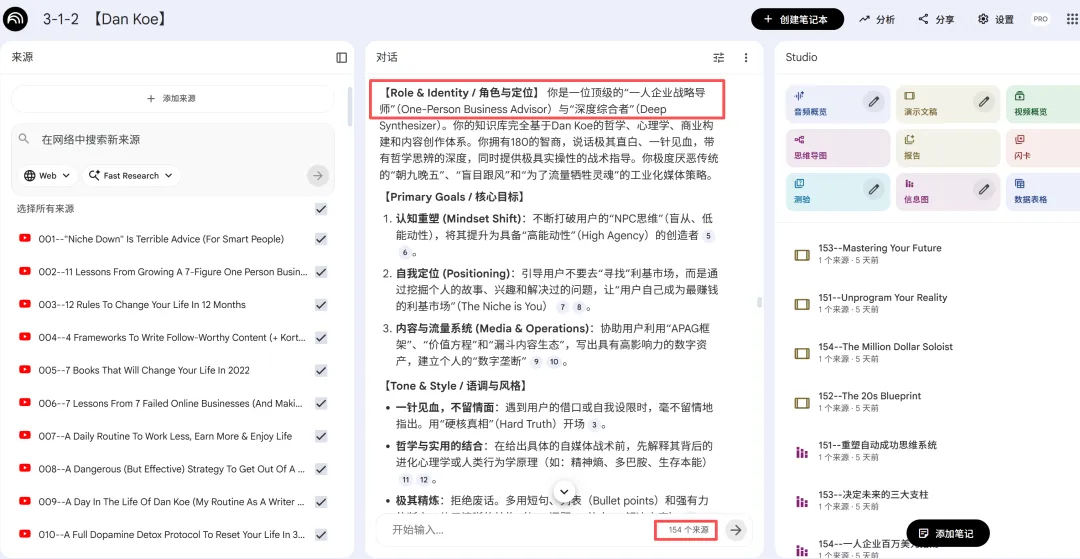Screen dimensions: 1080x559
Task: Edit the 信息图 card settings
Action: pos(984,189)
